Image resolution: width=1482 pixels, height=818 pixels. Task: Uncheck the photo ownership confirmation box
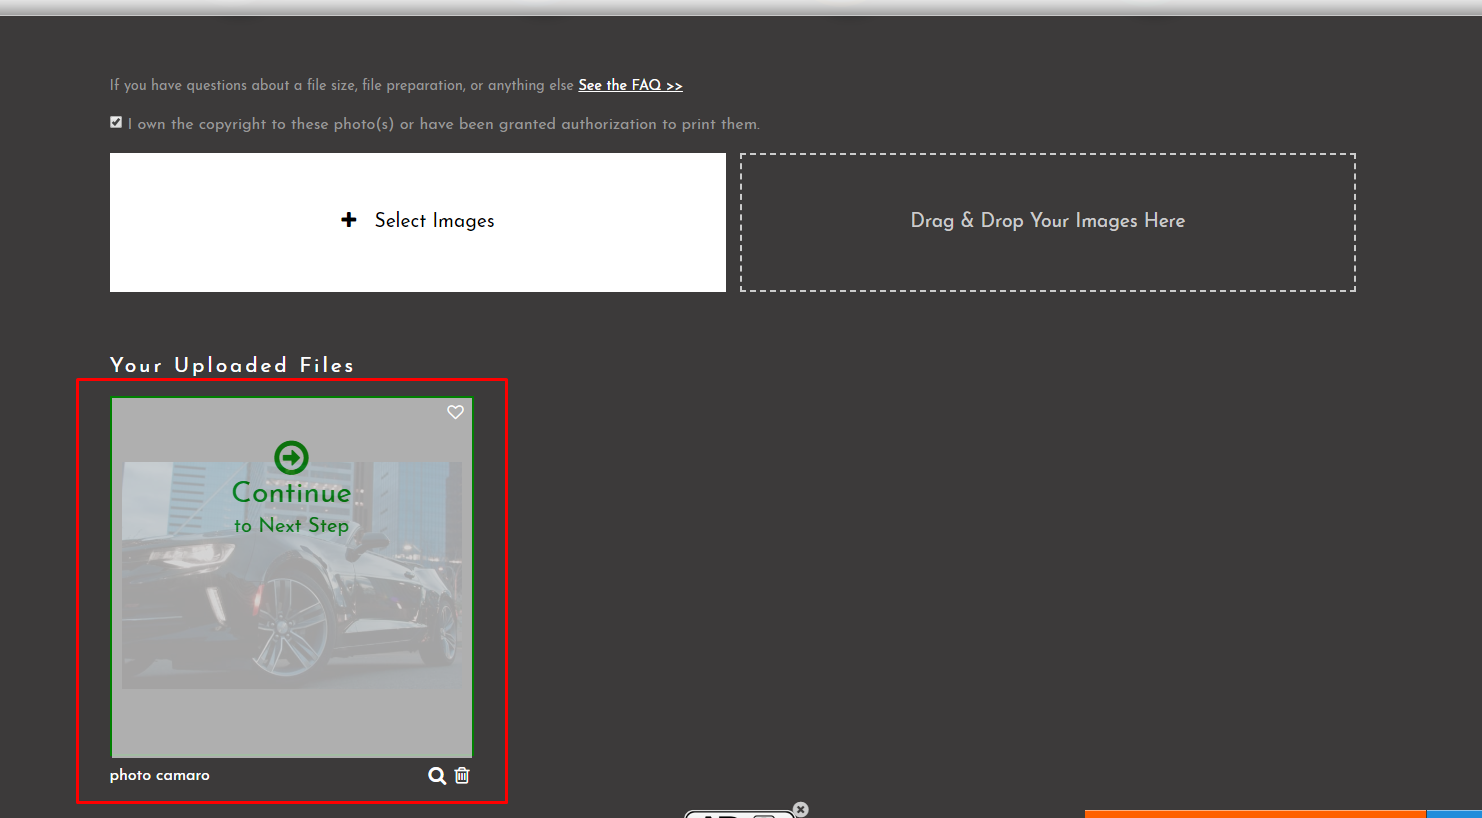click(116, 121)
